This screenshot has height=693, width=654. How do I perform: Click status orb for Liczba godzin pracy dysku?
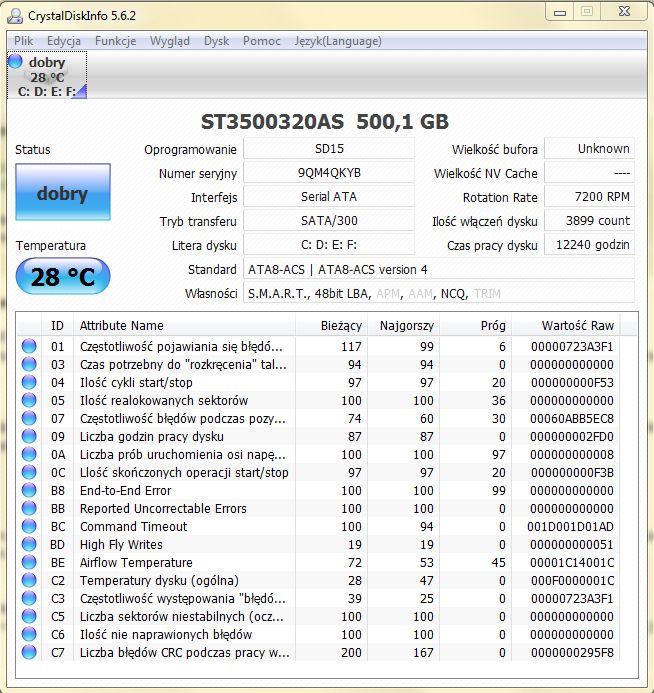click(29, 436)
